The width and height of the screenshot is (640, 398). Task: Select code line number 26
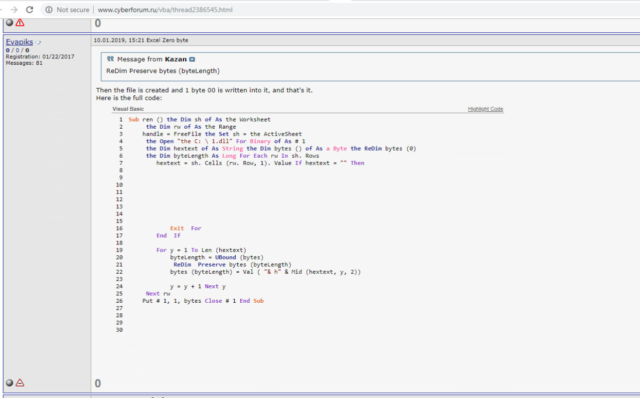pyautogui.click(x=119, y=301)
